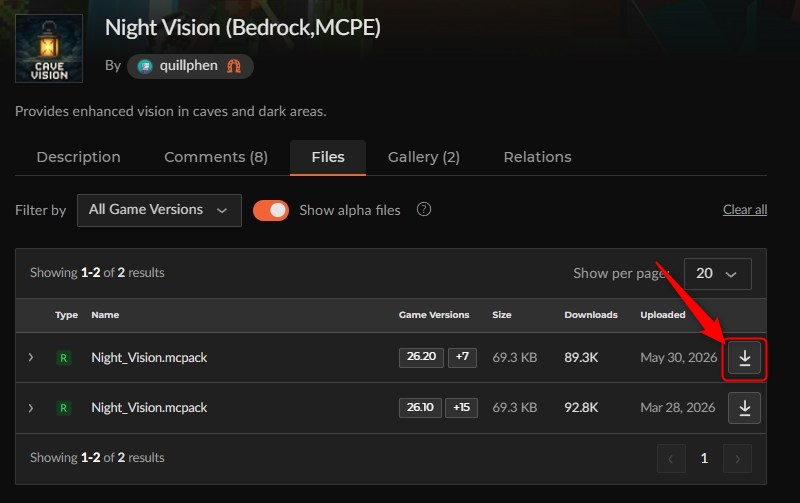Click quillphen's avatar icon
The width and height of the screenshot is (800, 503).
[x=145, y=66]
